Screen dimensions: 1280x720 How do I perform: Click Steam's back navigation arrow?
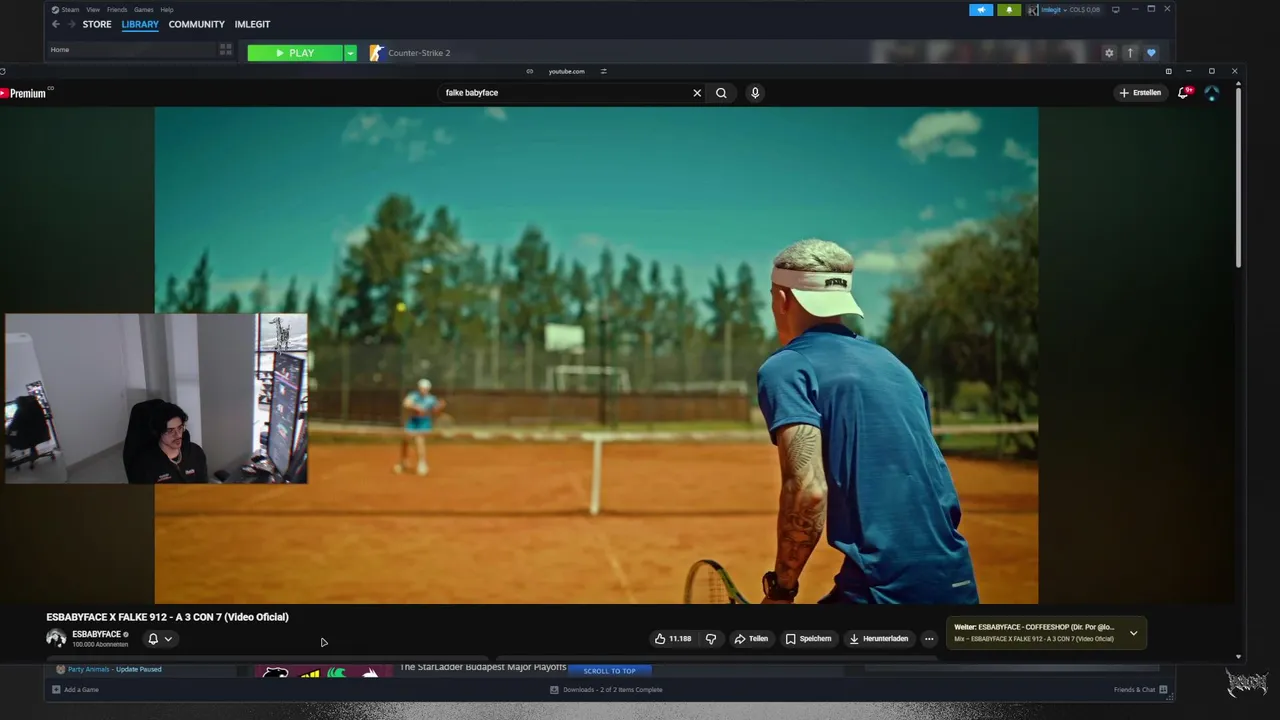click(56, 24)
